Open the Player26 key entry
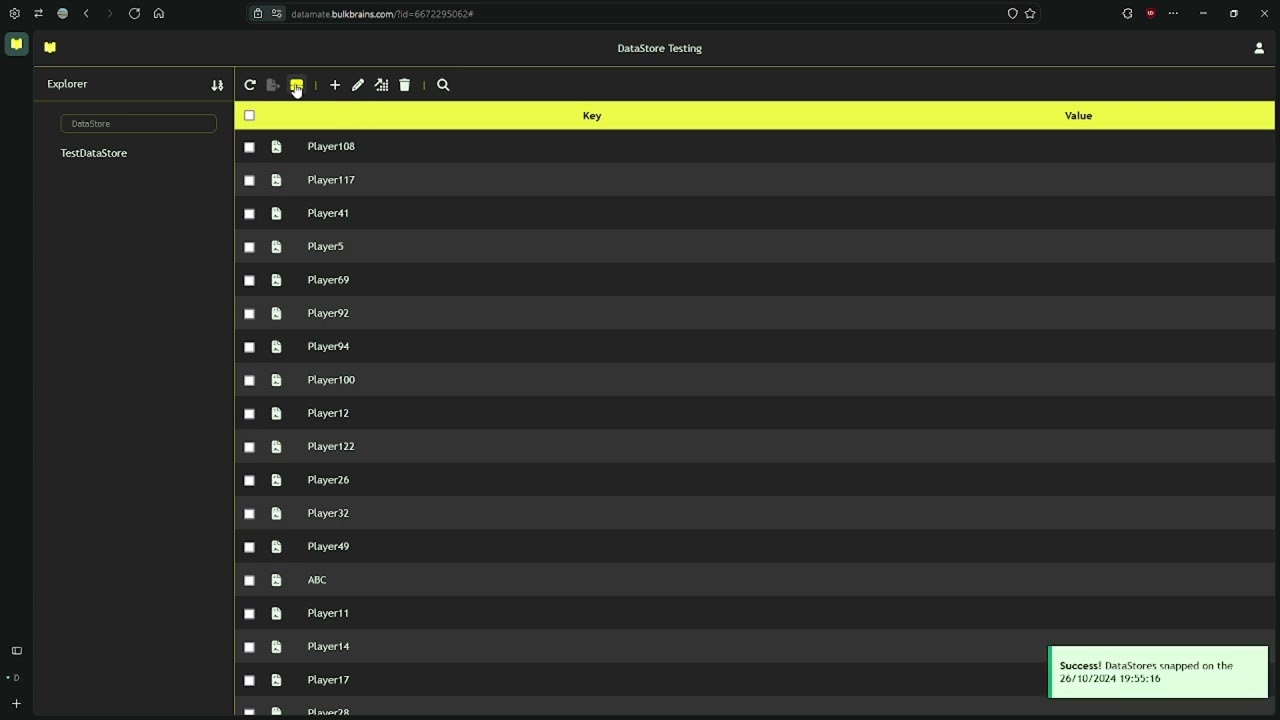Viewport: 1280px width, 720px height. 328,480
